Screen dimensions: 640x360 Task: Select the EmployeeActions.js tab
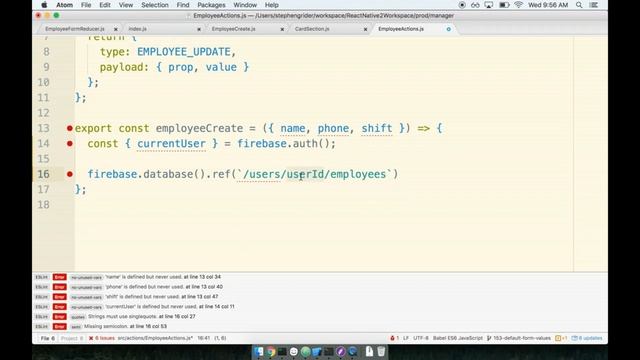point(401,29)
